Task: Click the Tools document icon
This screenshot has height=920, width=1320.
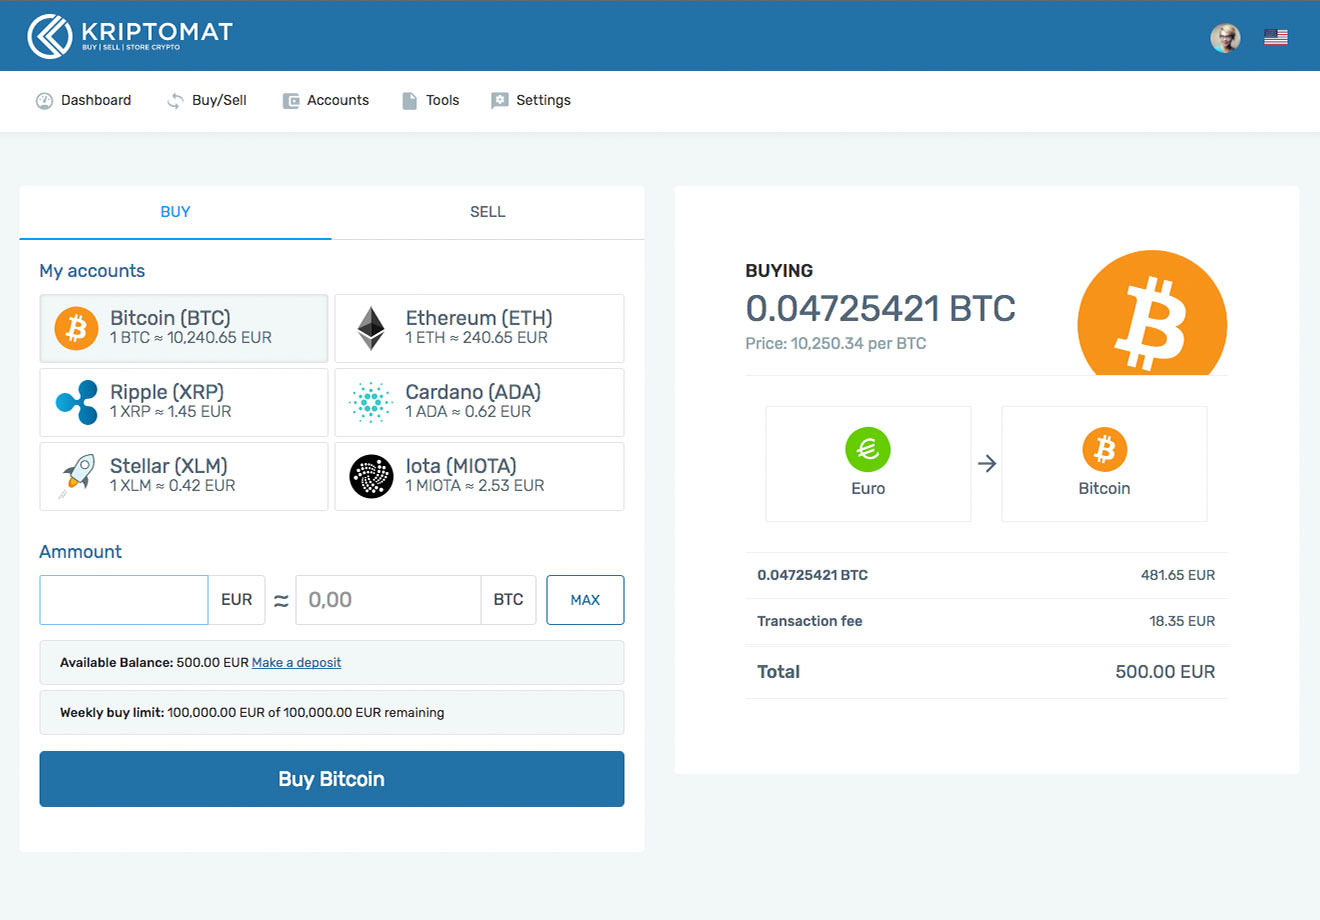Action: (x=409, y=101)
